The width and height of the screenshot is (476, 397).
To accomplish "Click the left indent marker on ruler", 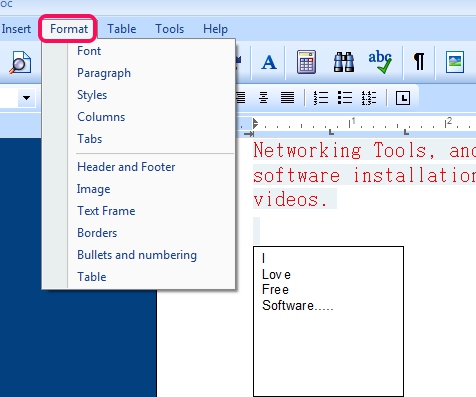I will [x=255, y=124].
